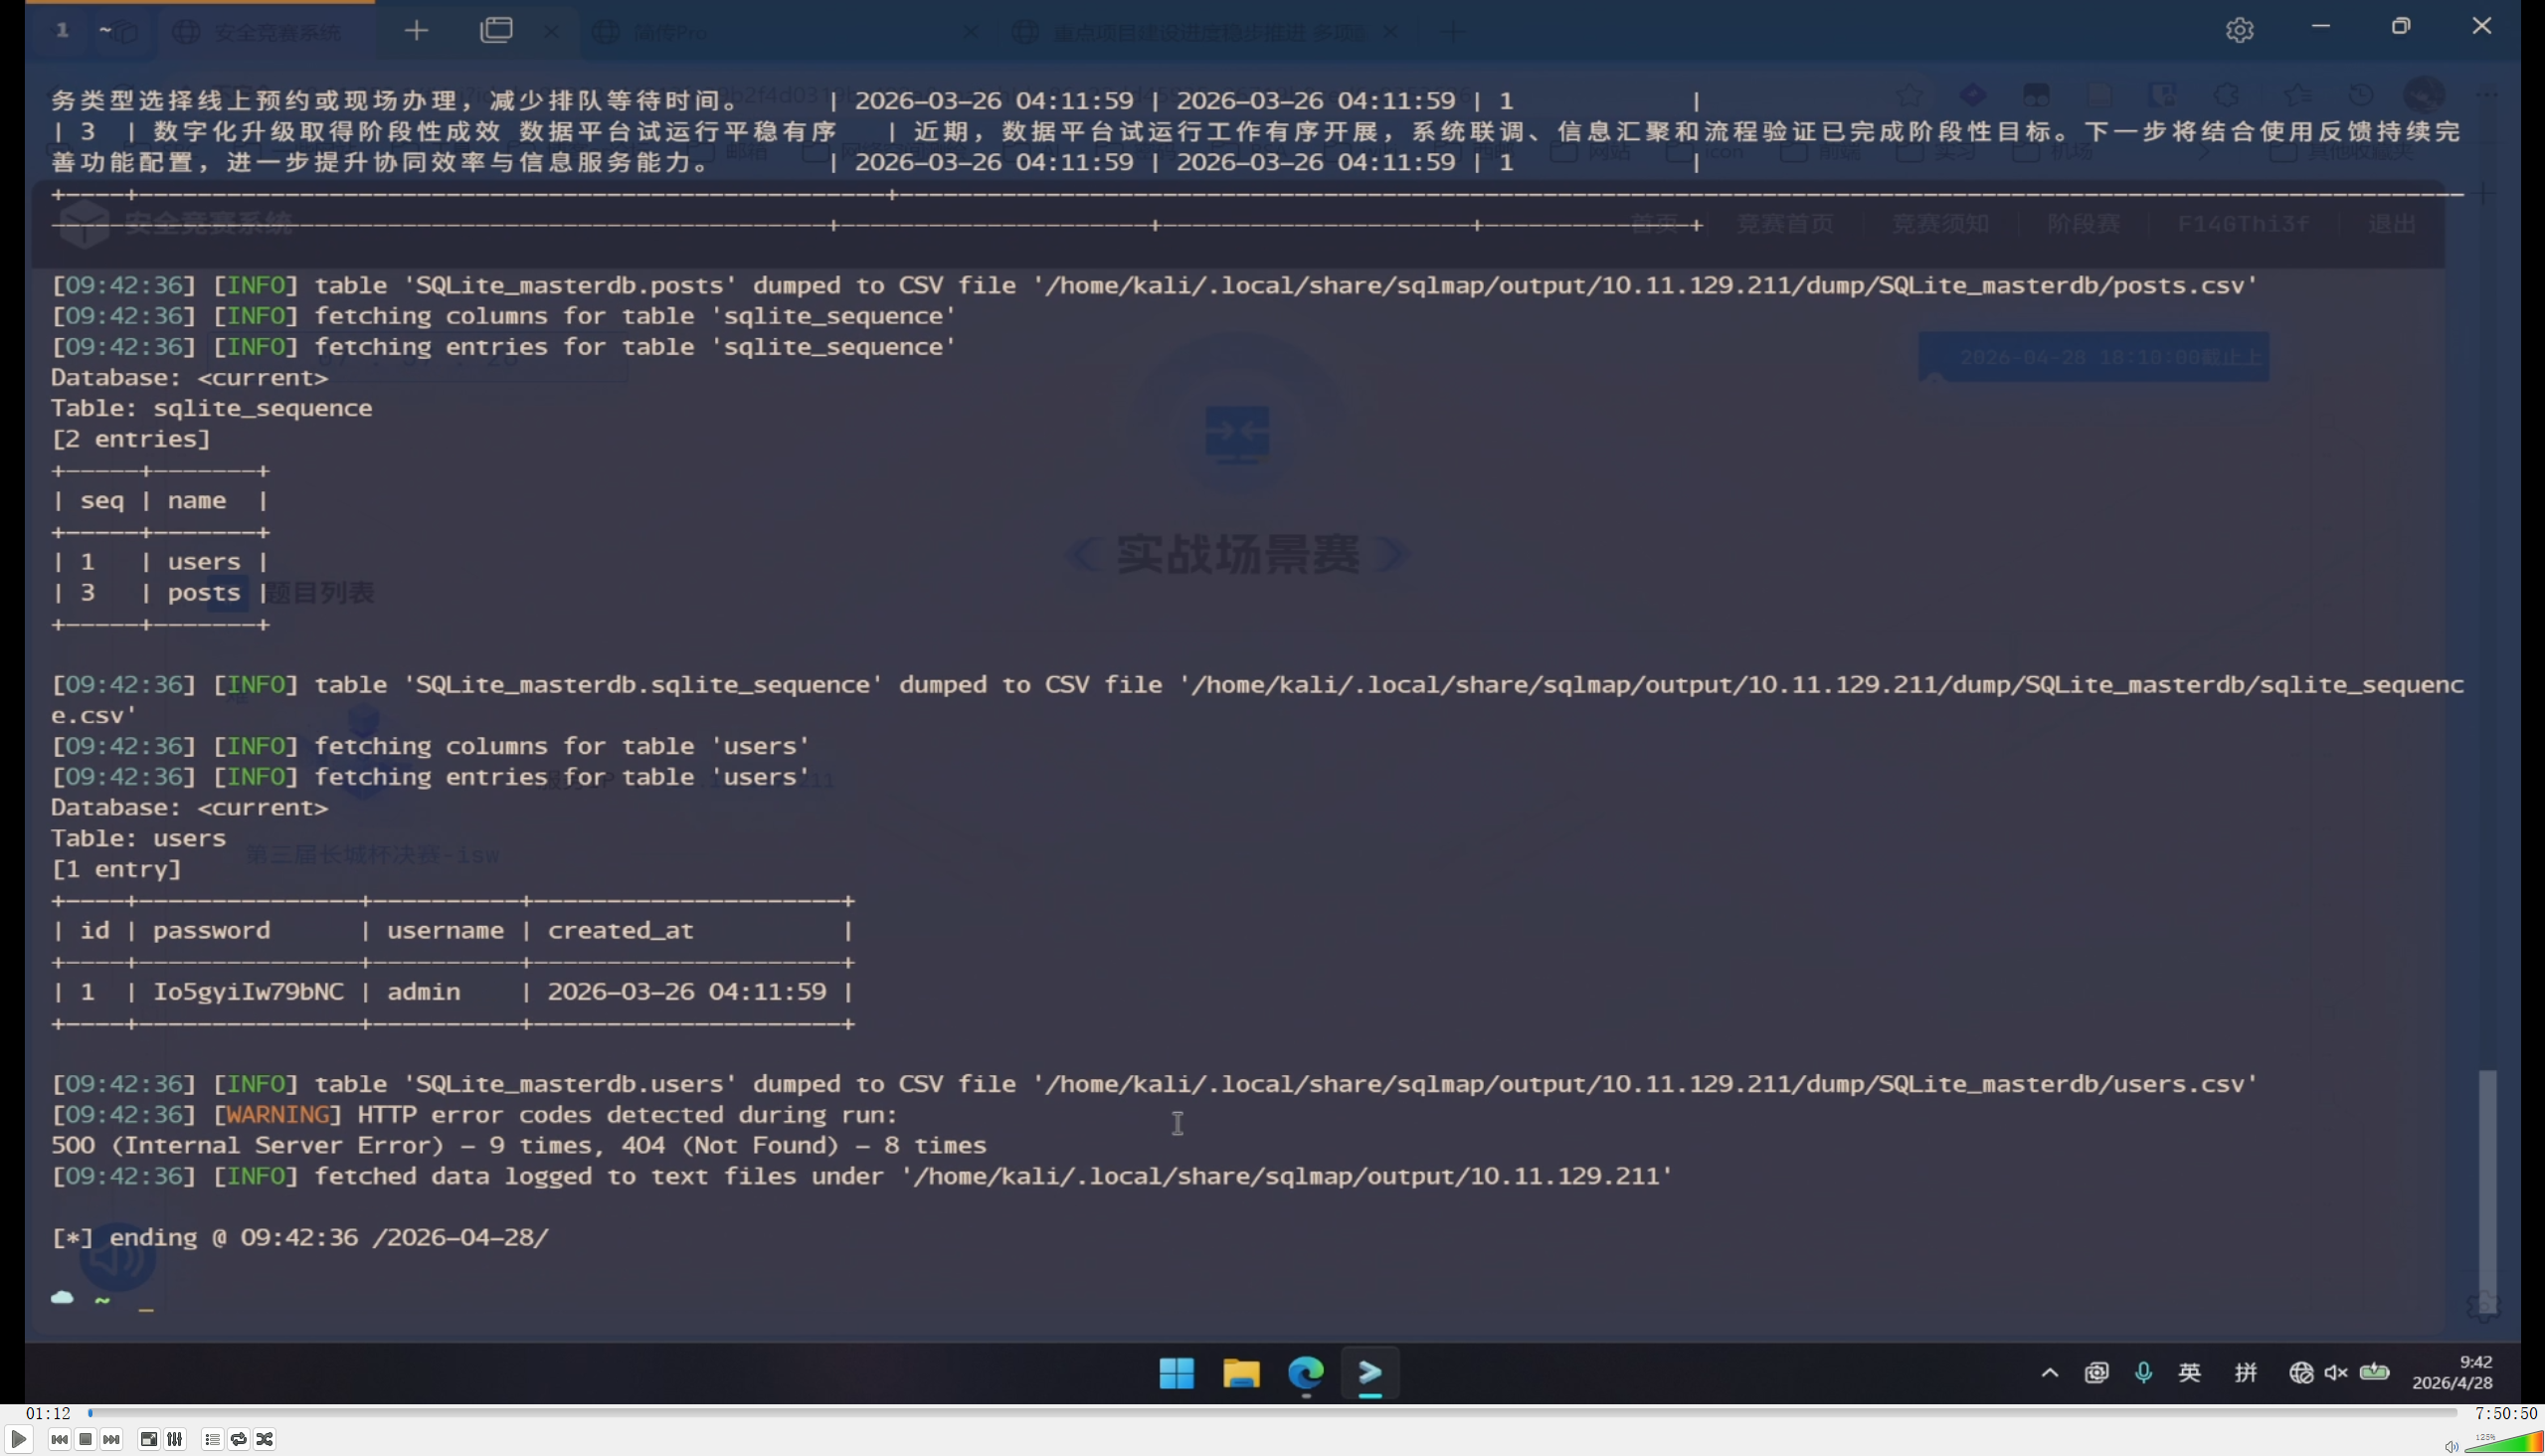Open new terminal tab with plus
Screen dimensions: 2545x1456
(x=416, y=31)
